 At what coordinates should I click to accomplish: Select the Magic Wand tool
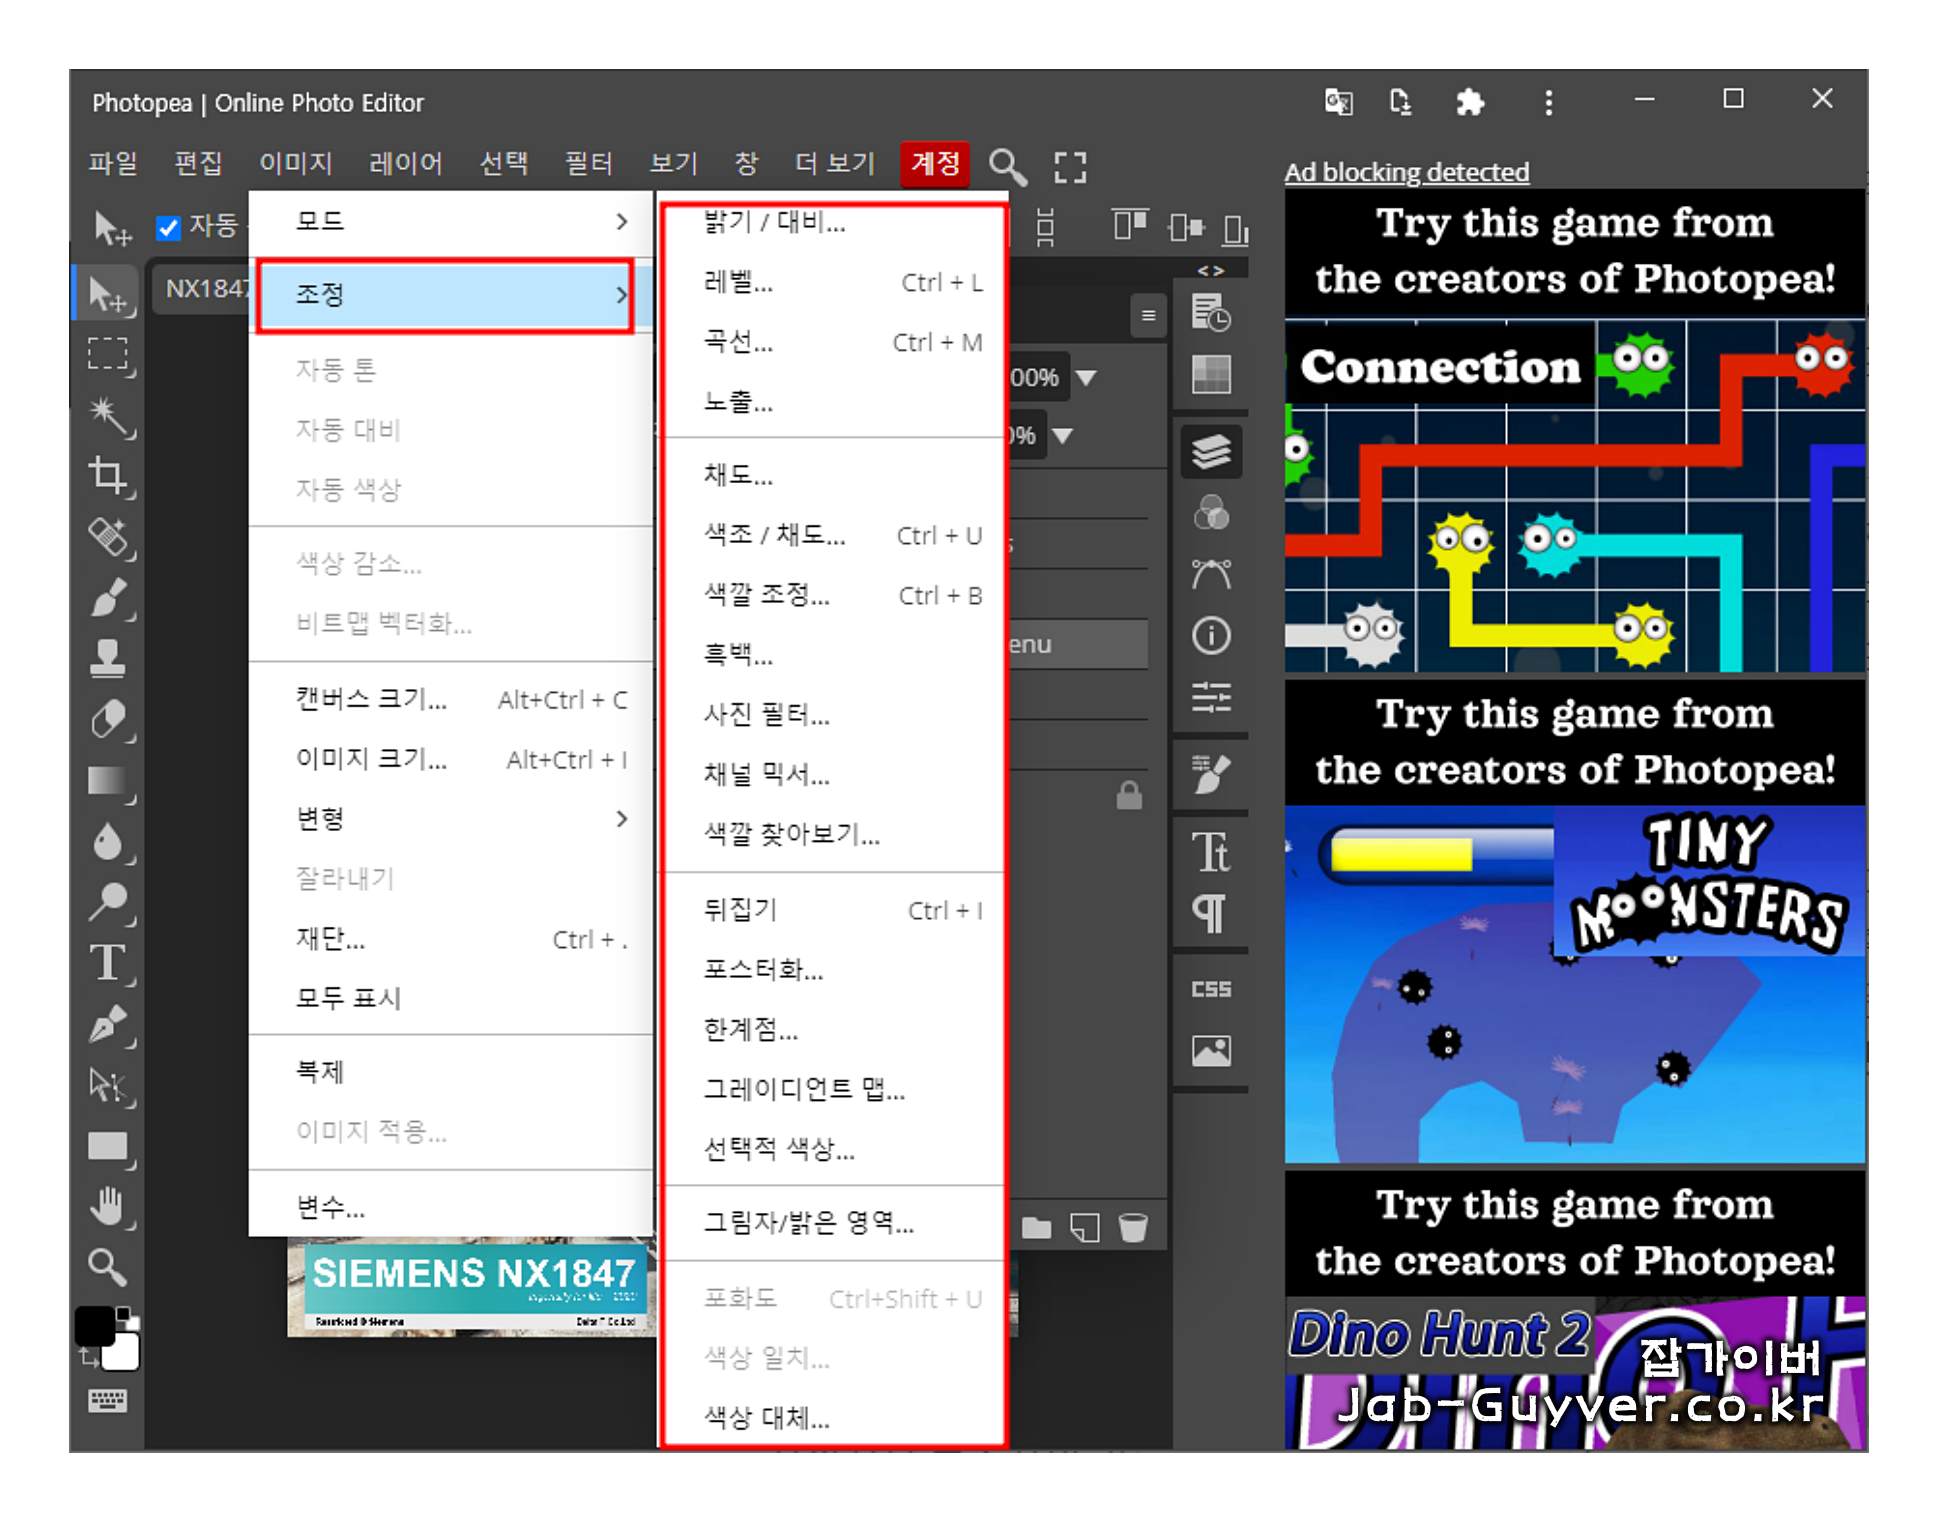coord(108,414)
